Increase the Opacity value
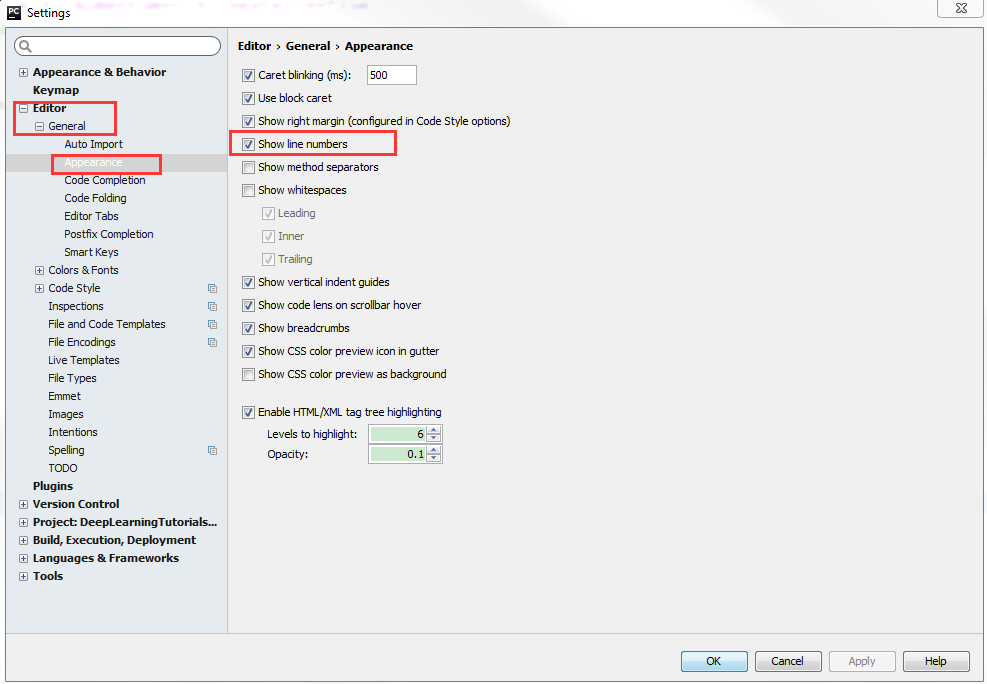Screen dimensions: 987x684 [434, 451]
